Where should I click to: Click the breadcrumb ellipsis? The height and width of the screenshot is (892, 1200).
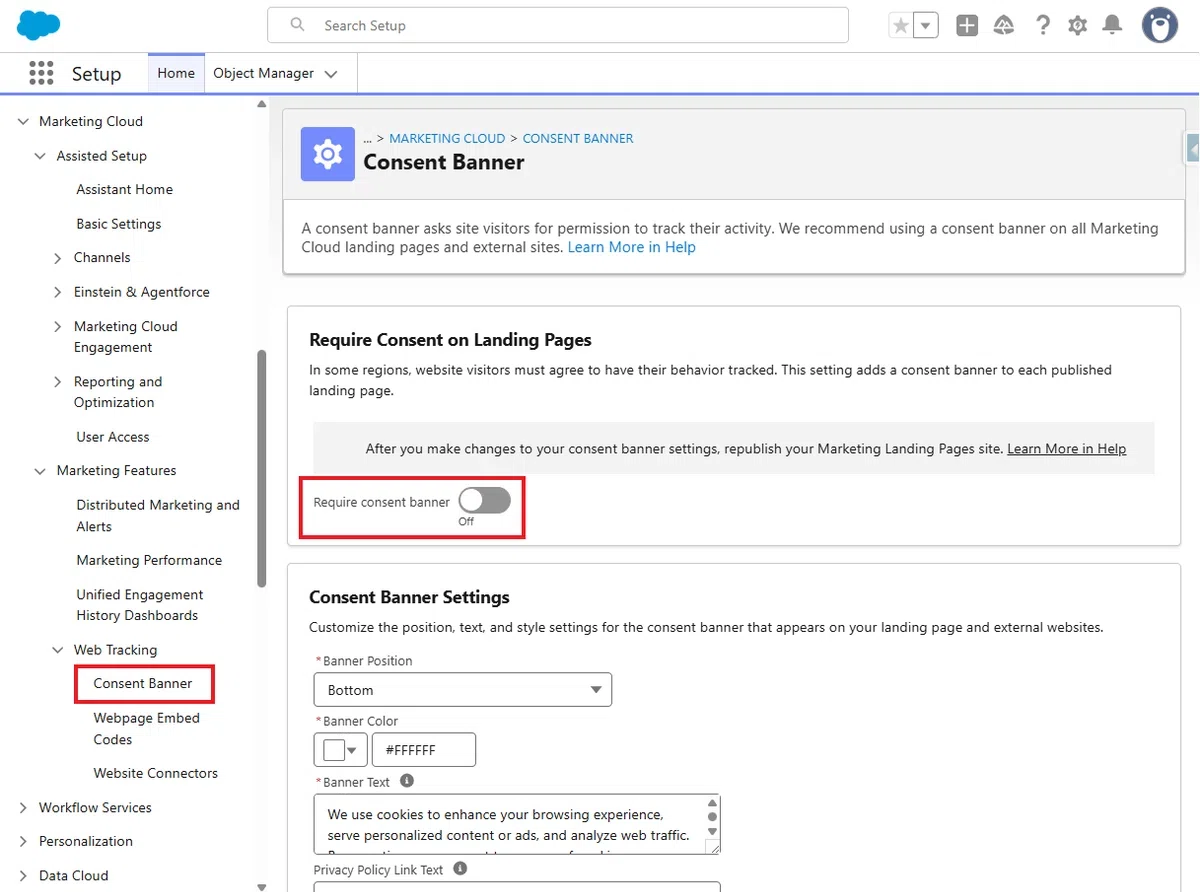click(367, 138)
